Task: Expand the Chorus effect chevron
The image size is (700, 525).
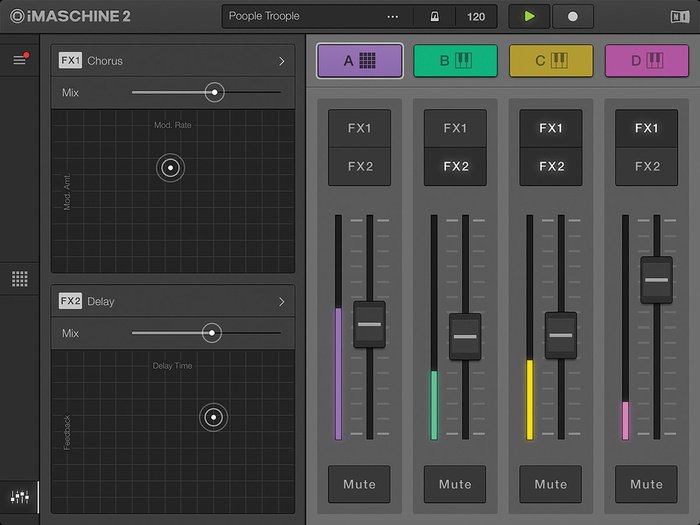Action: (x=281, y=61)
